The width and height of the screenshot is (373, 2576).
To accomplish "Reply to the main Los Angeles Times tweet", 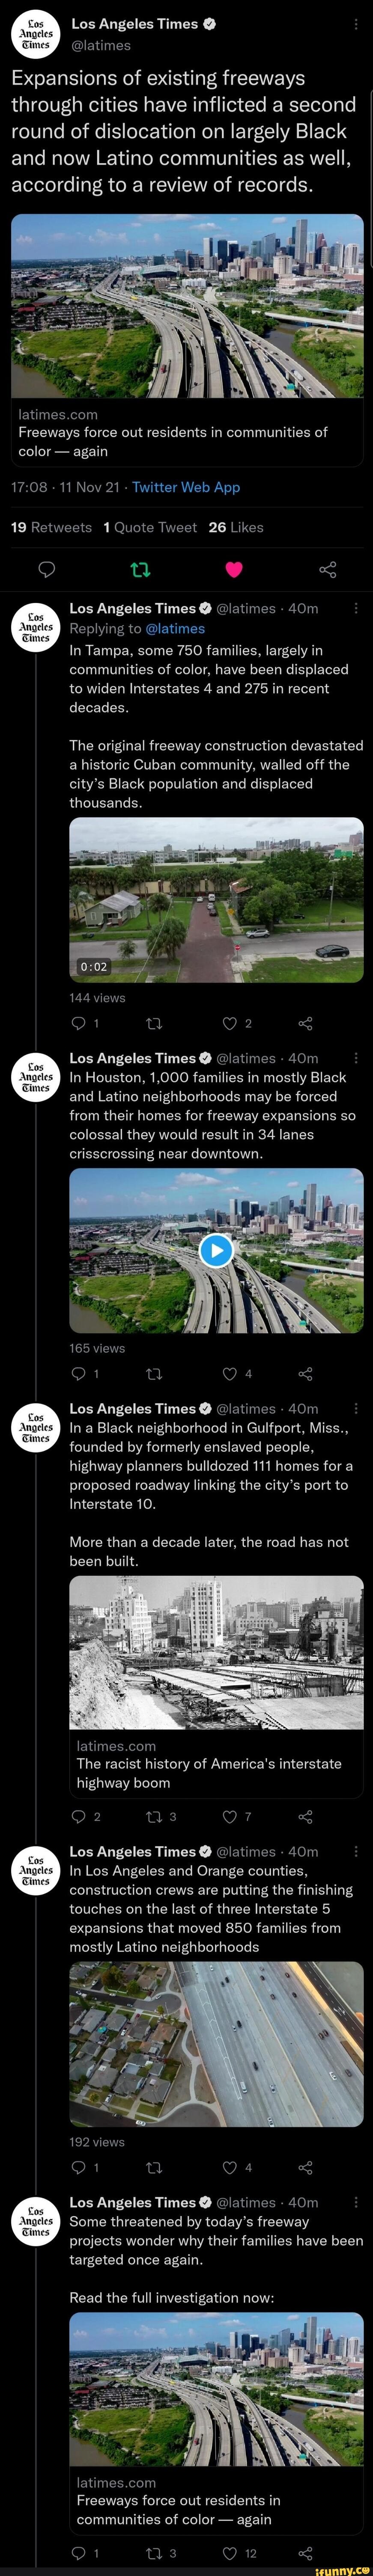I will [46, 570].
